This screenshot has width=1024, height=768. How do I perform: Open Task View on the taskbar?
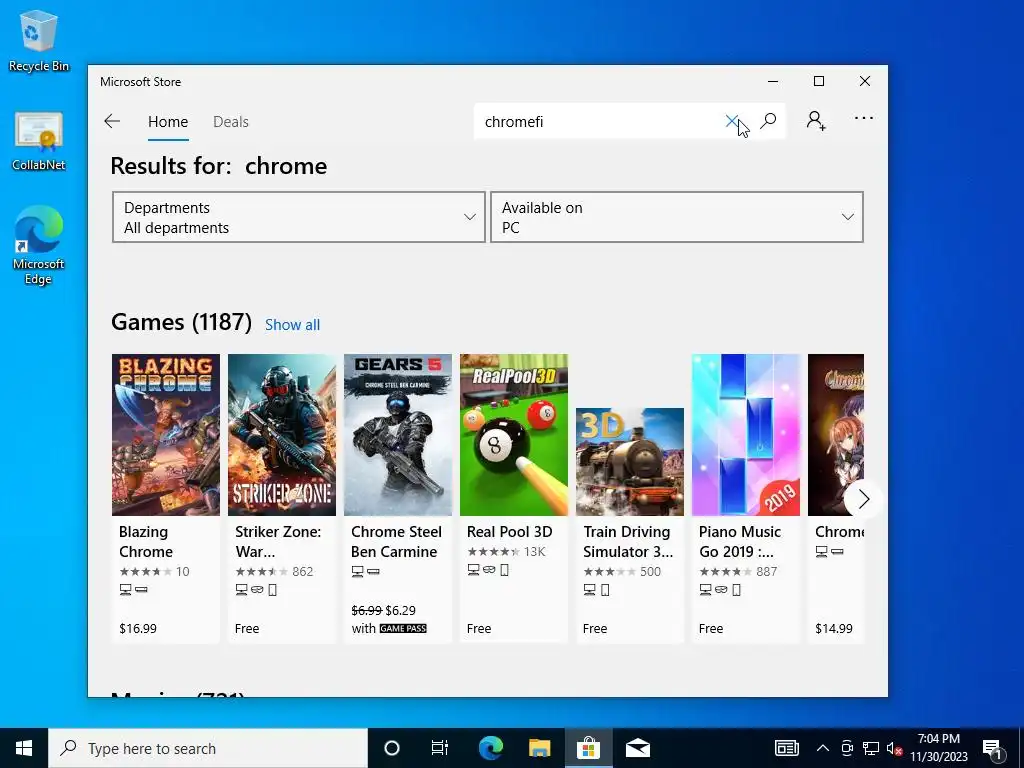440,748
